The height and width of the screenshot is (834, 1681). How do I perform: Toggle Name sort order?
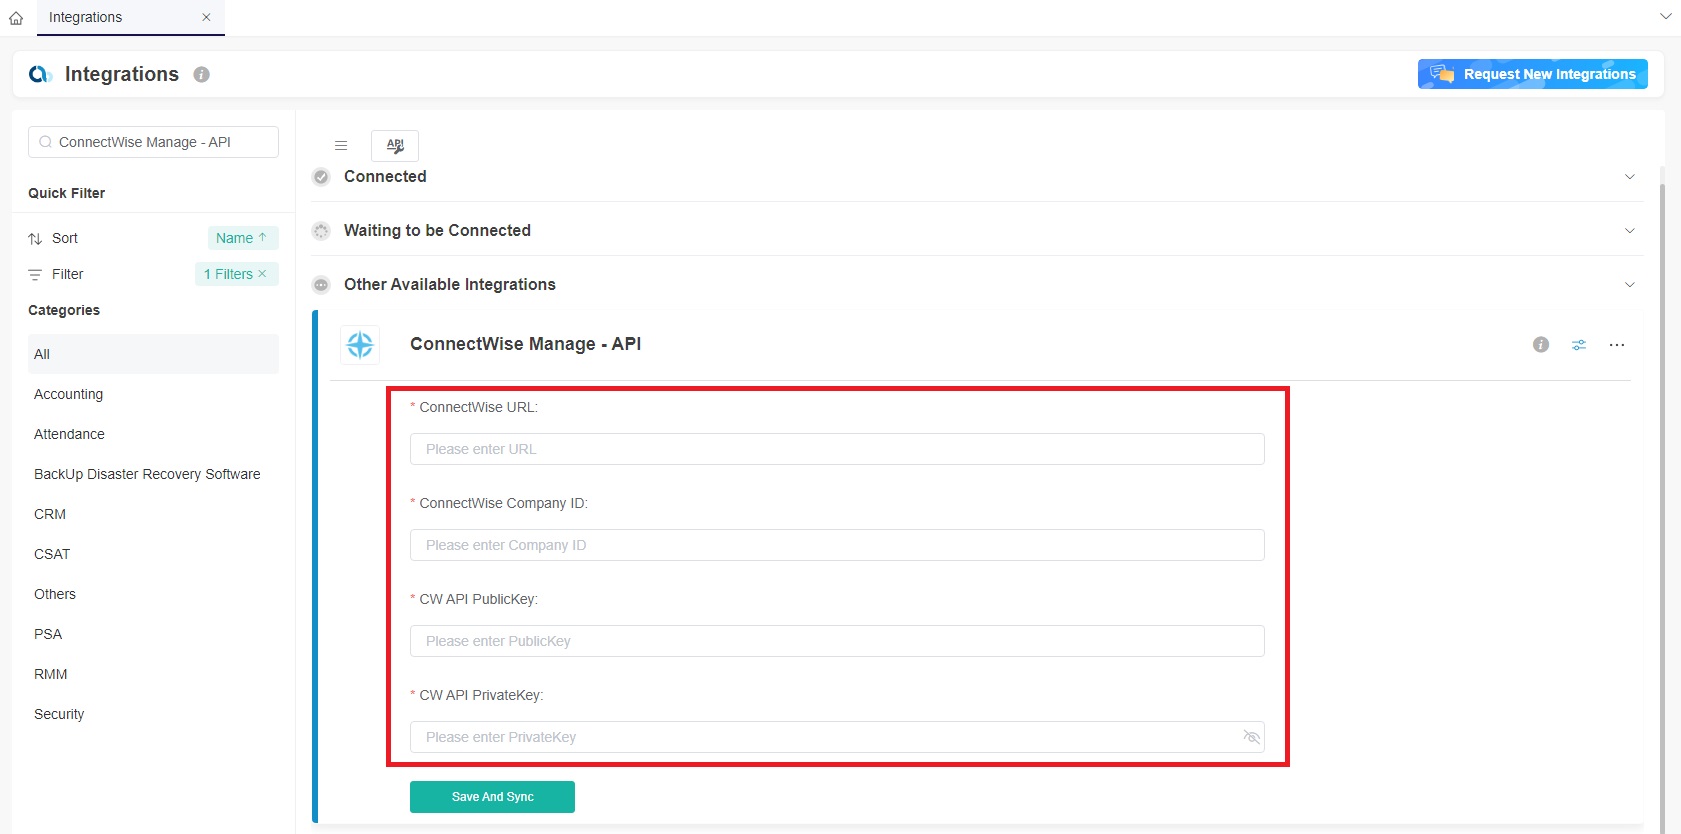click(x=242, y=238)
